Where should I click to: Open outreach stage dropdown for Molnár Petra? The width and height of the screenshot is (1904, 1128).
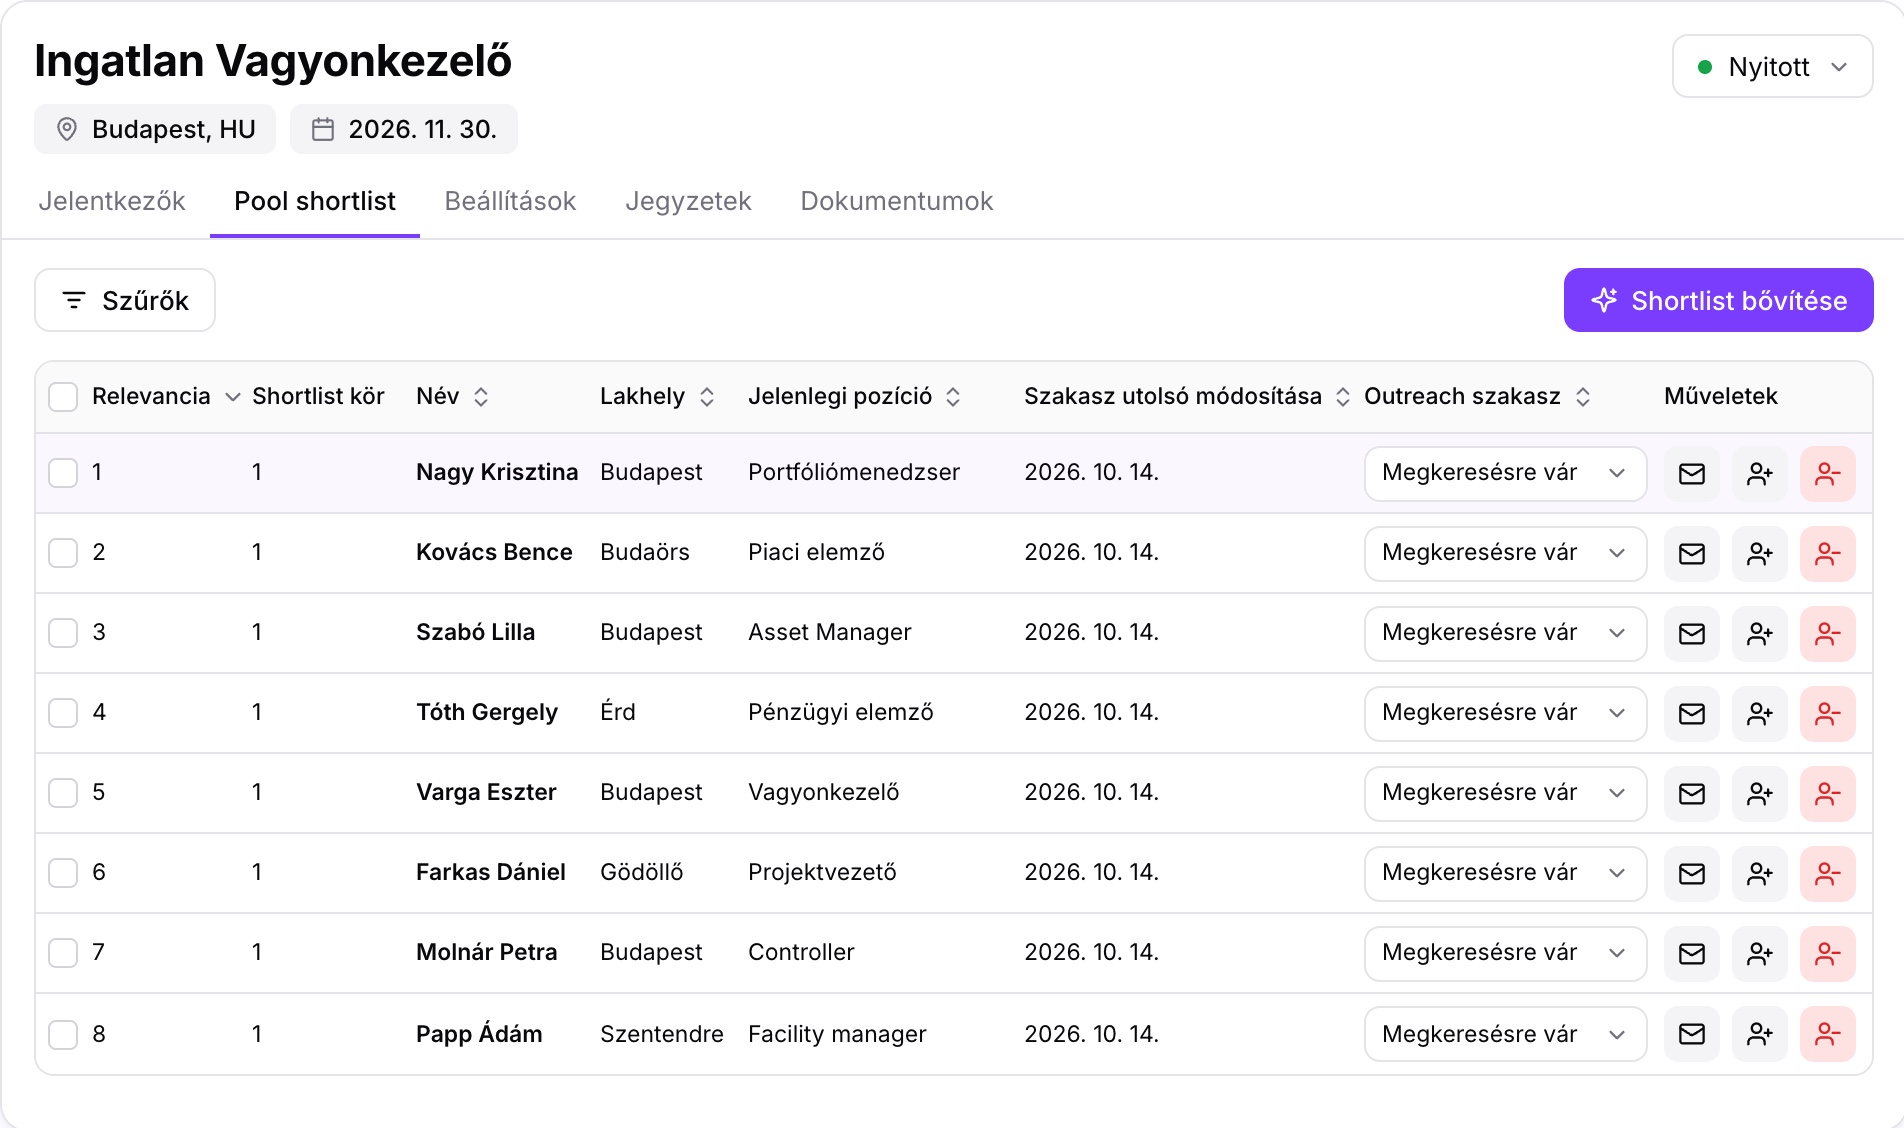pyautogui.click(x=1505, y=954)
